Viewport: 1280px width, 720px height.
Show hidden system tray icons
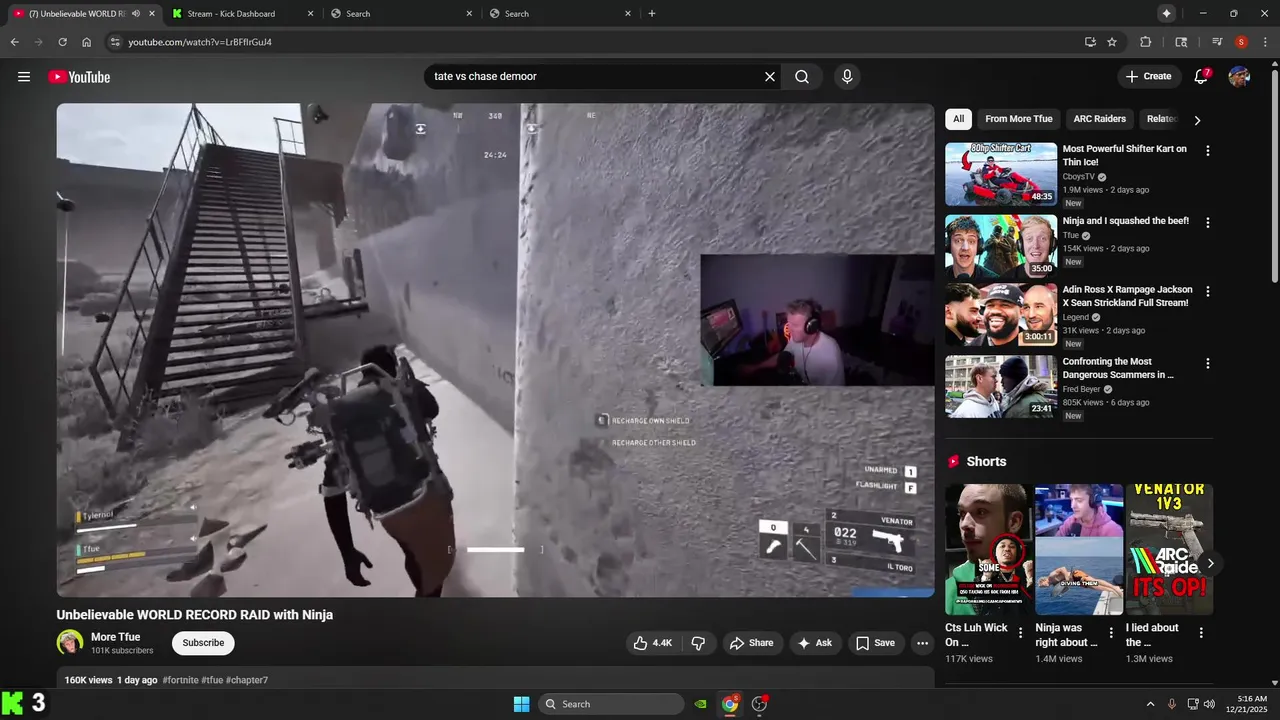coord(1150,704)
